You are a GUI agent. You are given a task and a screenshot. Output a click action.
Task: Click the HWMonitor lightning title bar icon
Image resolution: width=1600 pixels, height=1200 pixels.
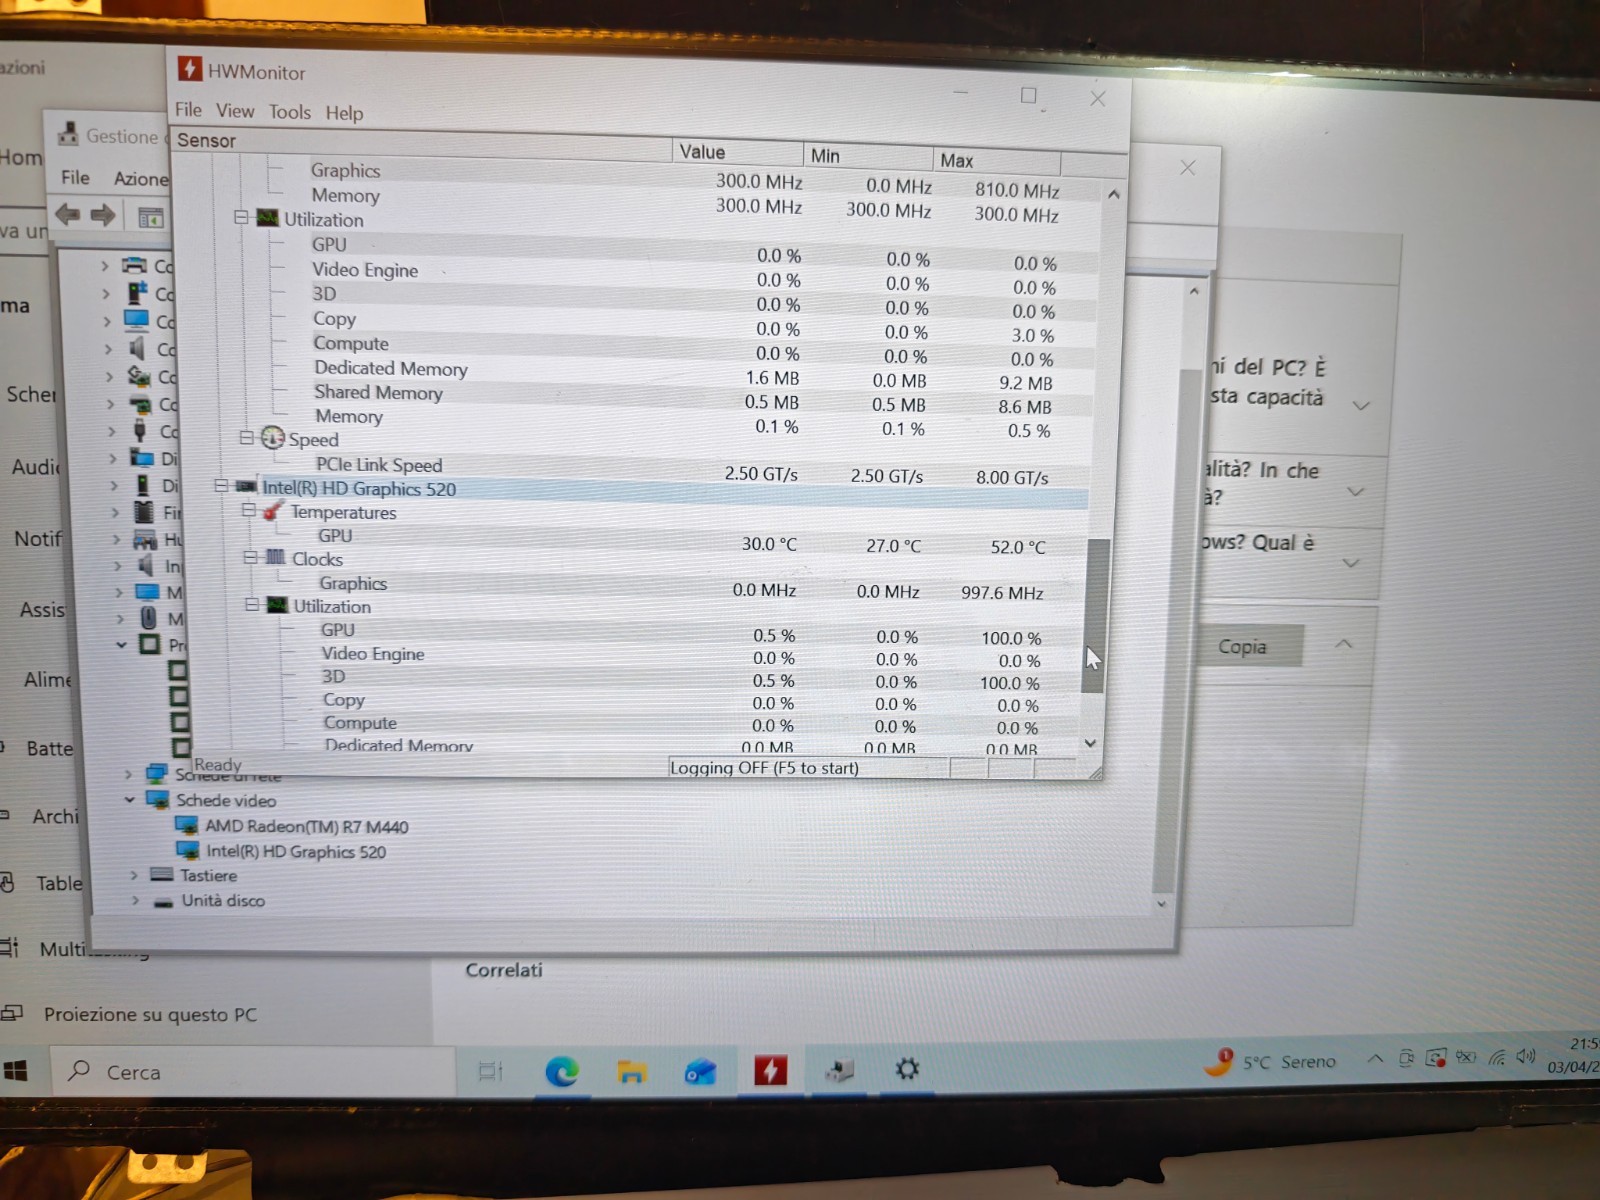click(189, 69)
